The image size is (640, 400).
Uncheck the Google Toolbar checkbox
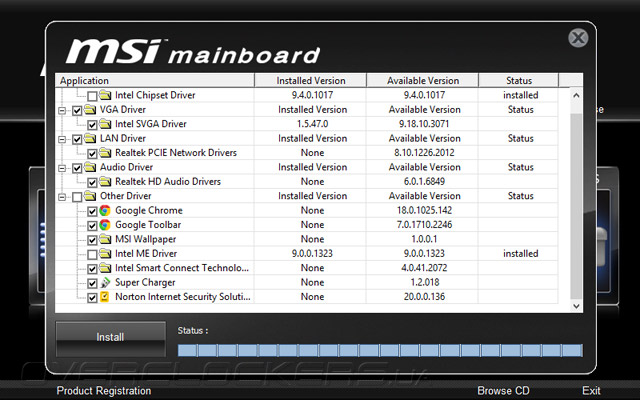tap(92, 225)
